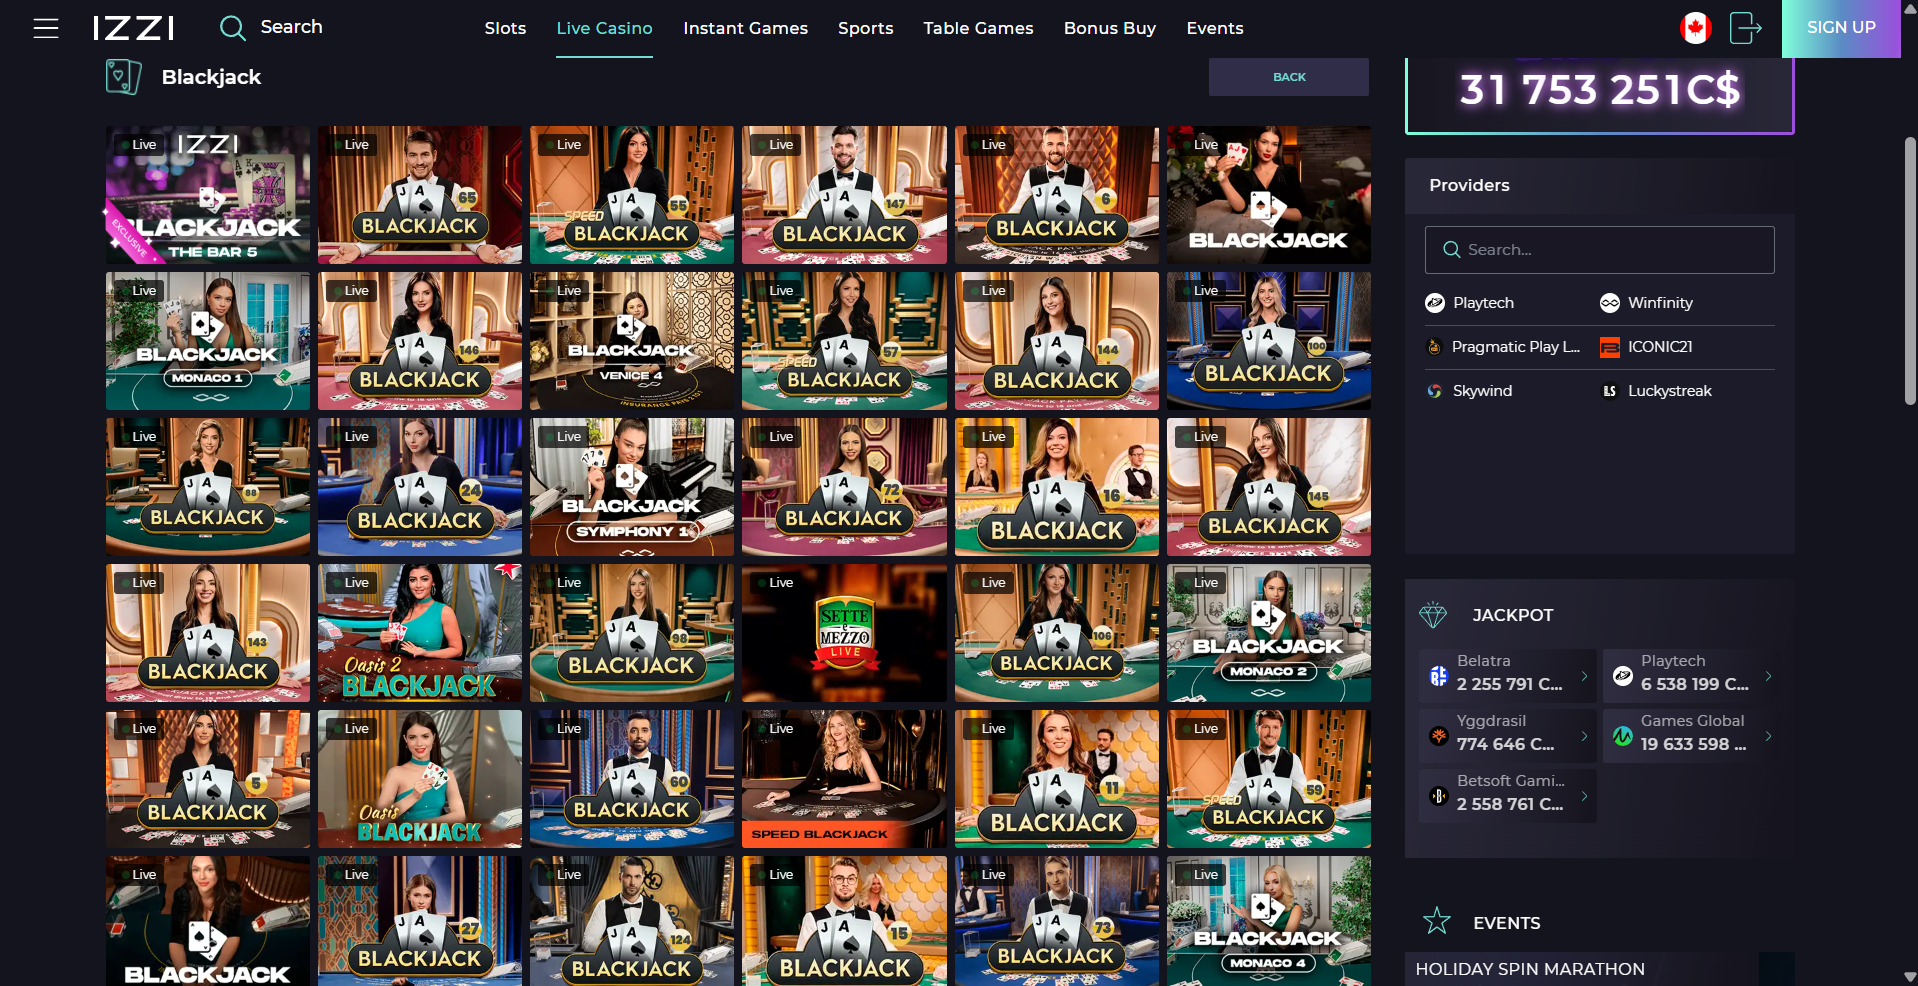This screenshot has width=1918, height=986.
Task: Switch to the Slots tab
Action: pyautogui.click(x=505, y=28)
